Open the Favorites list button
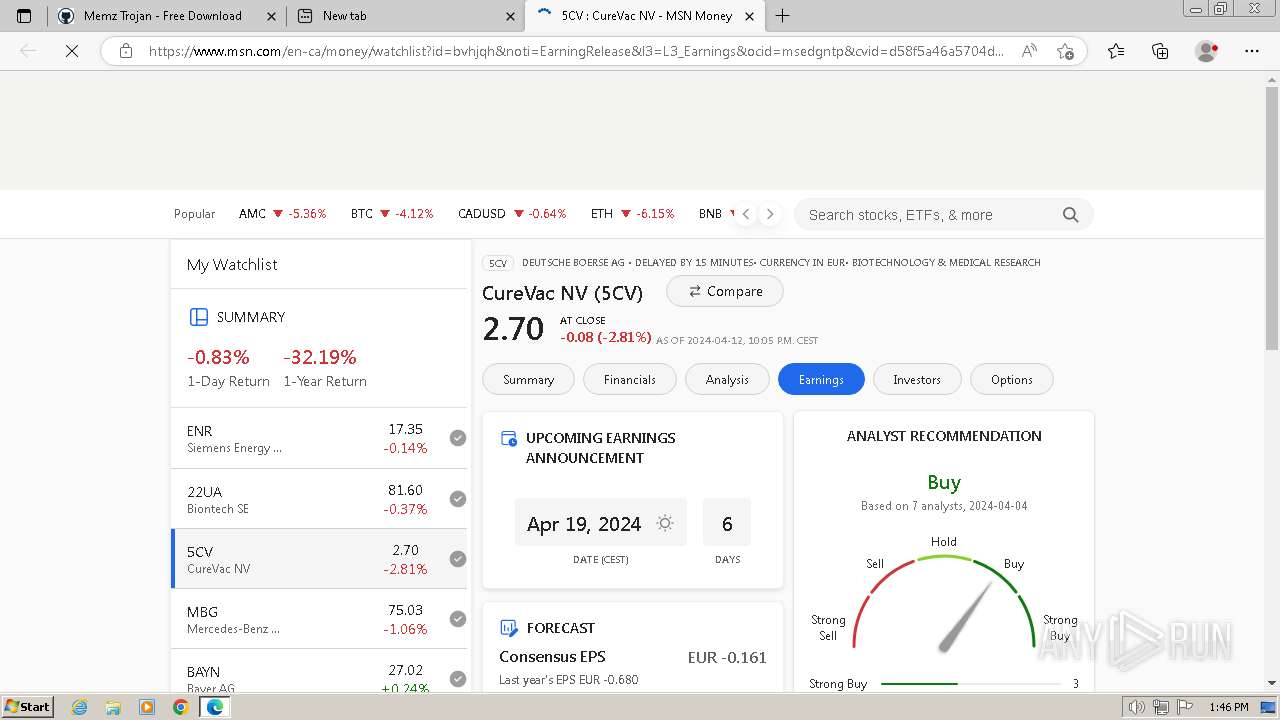The width and height of the screenshot is (1280, 720). (x=1116, y=51)
